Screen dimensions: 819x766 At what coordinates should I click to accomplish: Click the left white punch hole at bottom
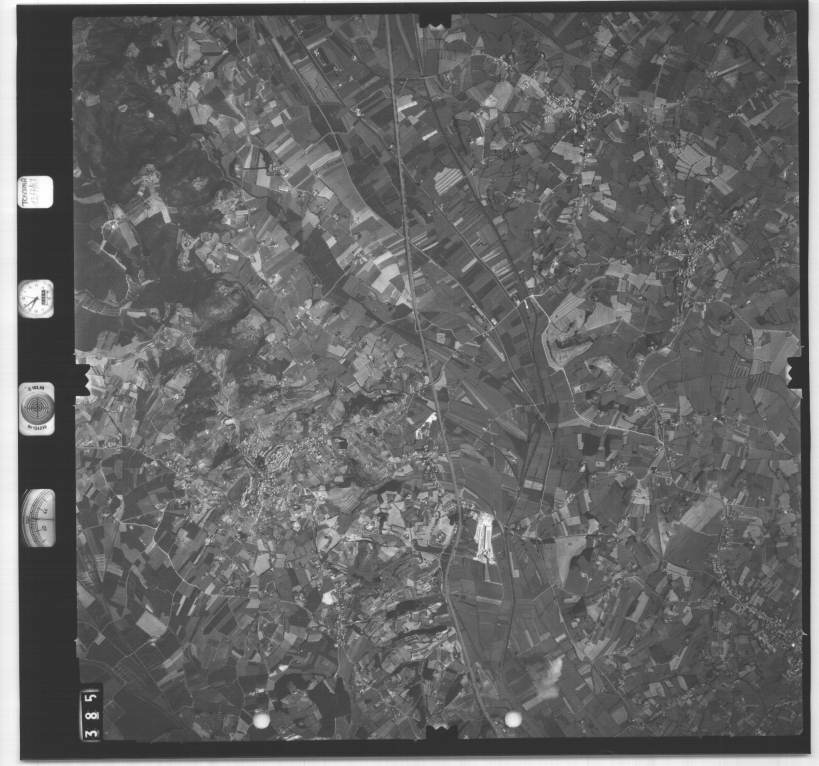(262, 720)
